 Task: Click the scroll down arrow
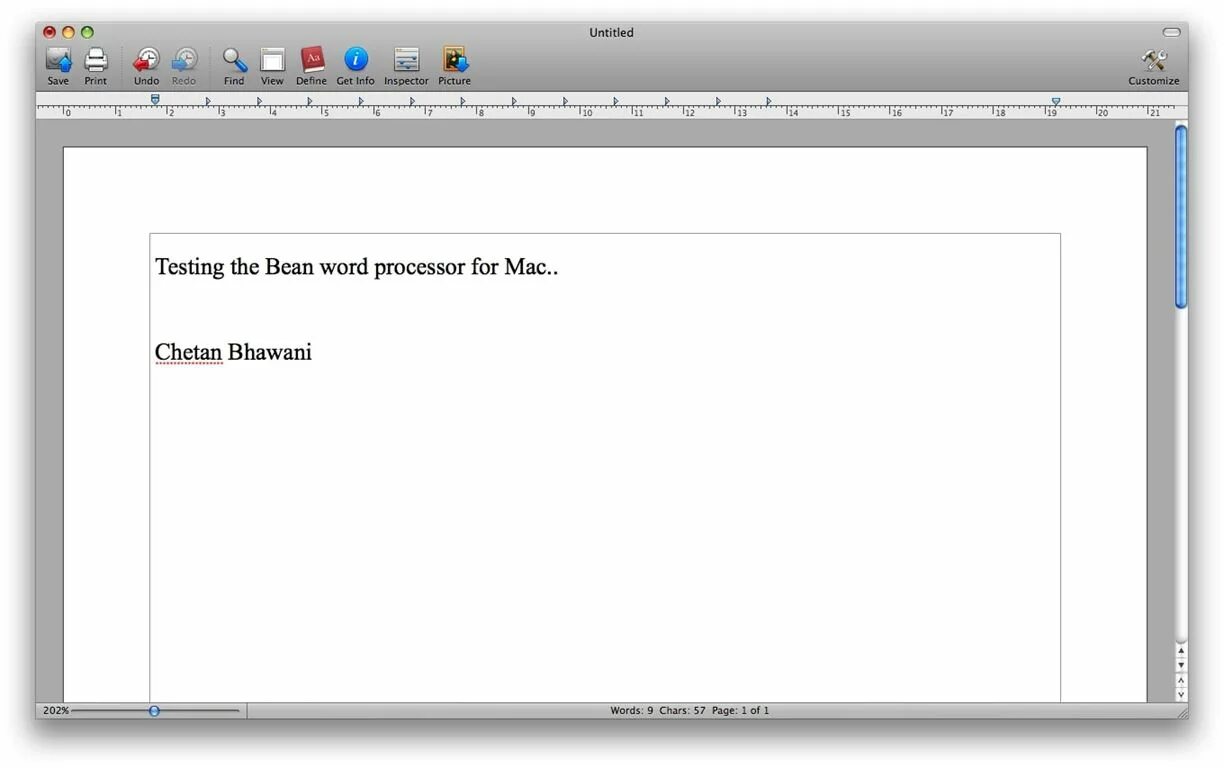[x=1181, y=665]
